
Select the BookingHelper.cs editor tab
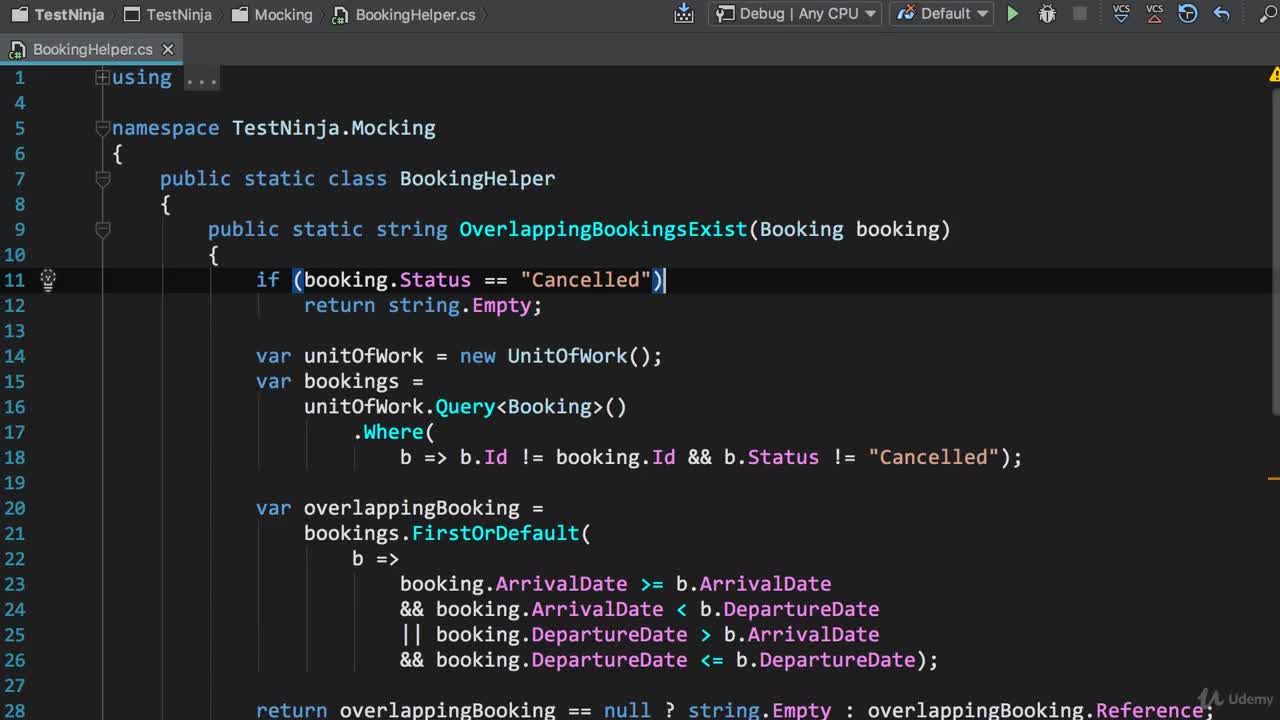tap(93, 49)
